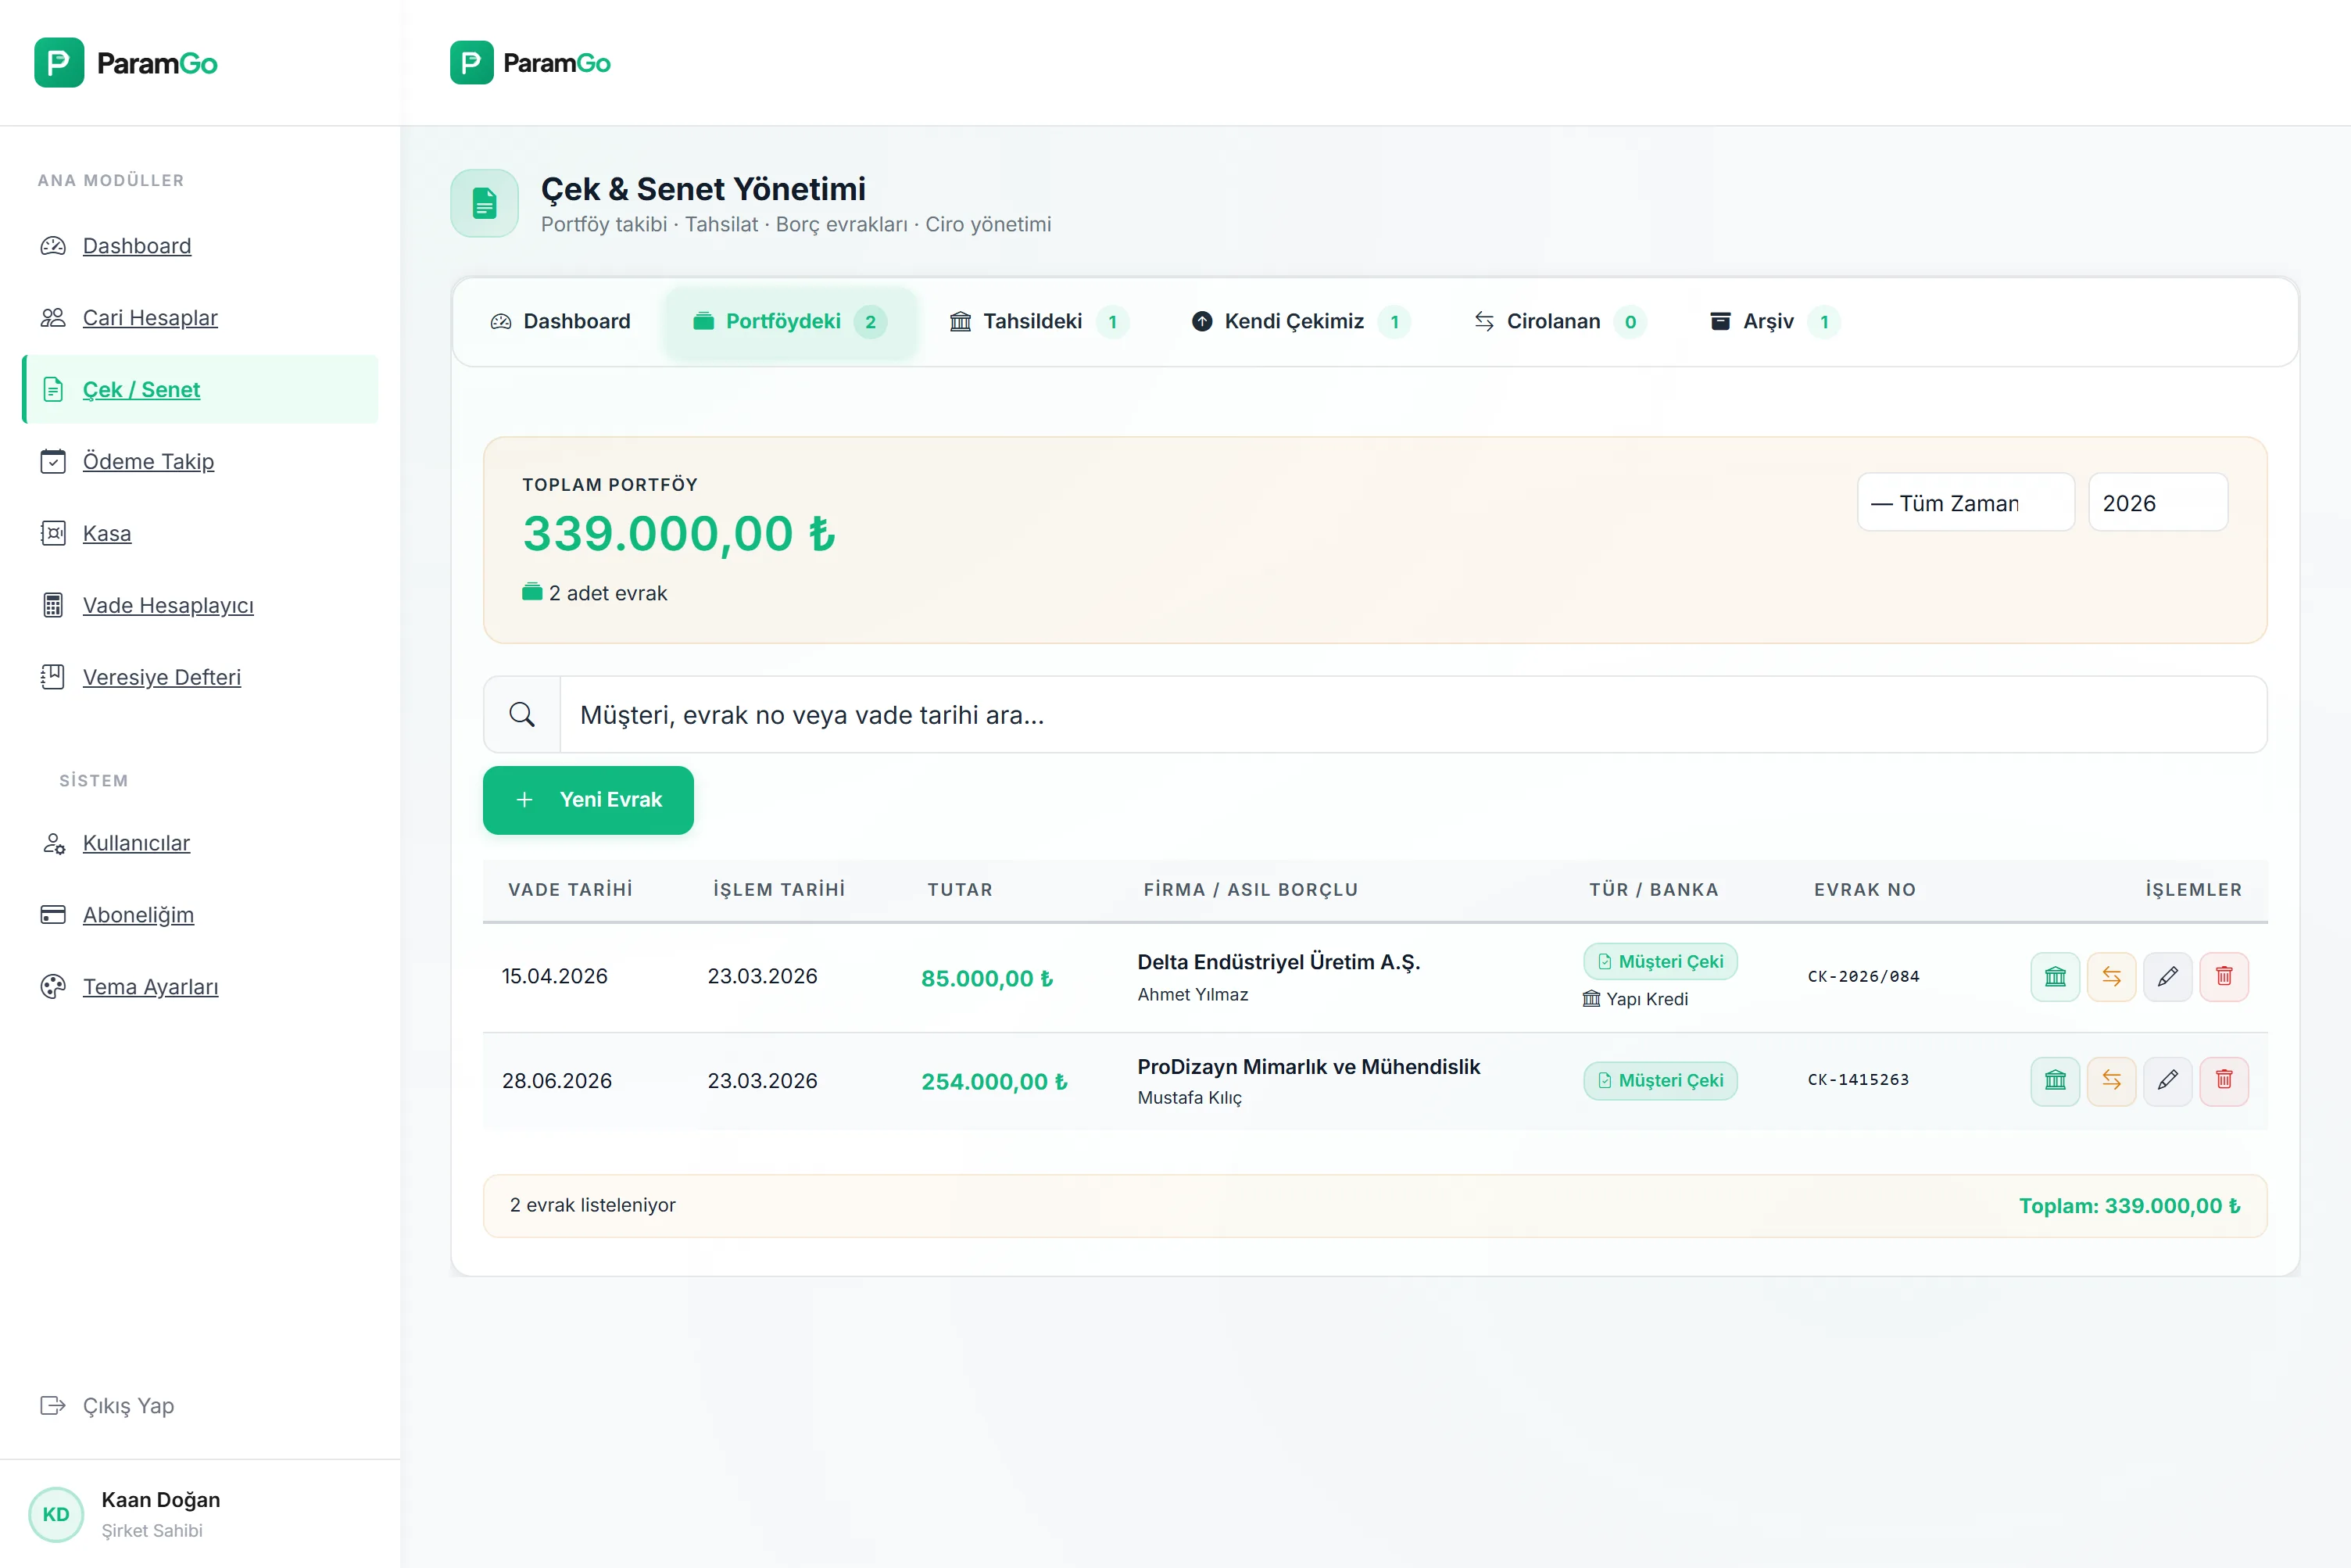
Task: Delete the CK-2026/084 check via trash icon
Action: coord(2223,976)
